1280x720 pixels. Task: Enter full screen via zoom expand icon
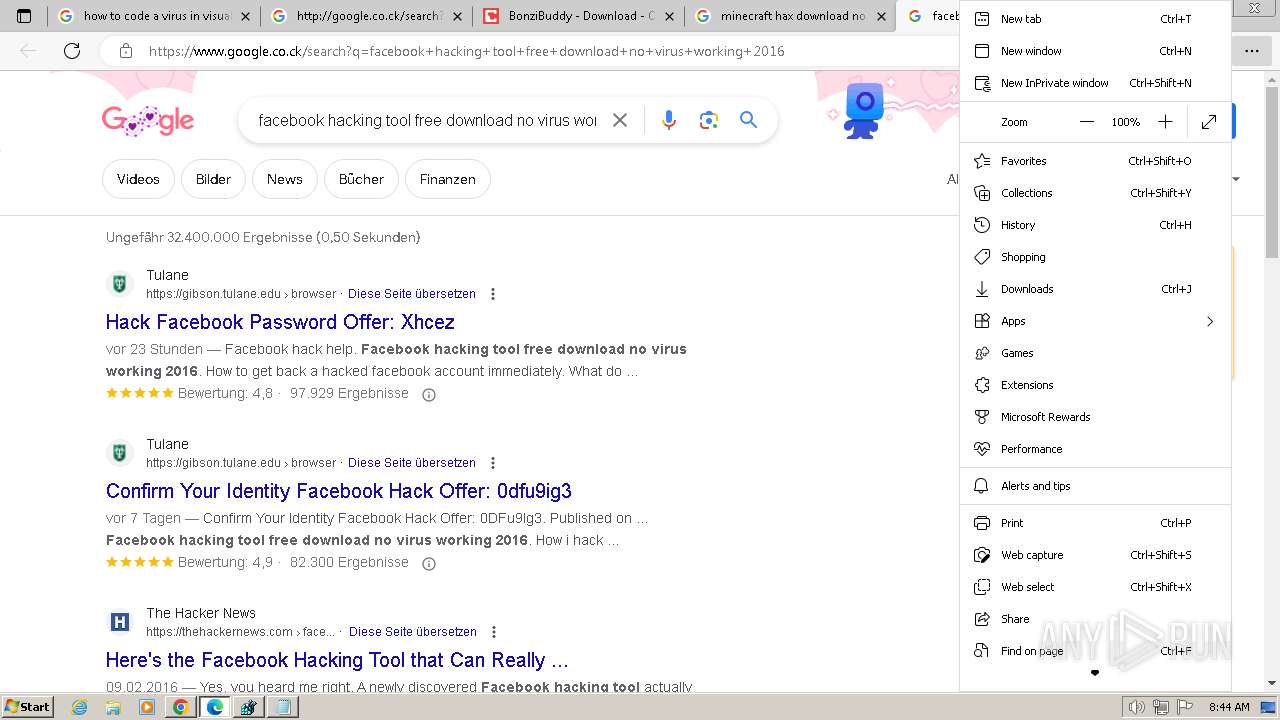click(1209, 122)
